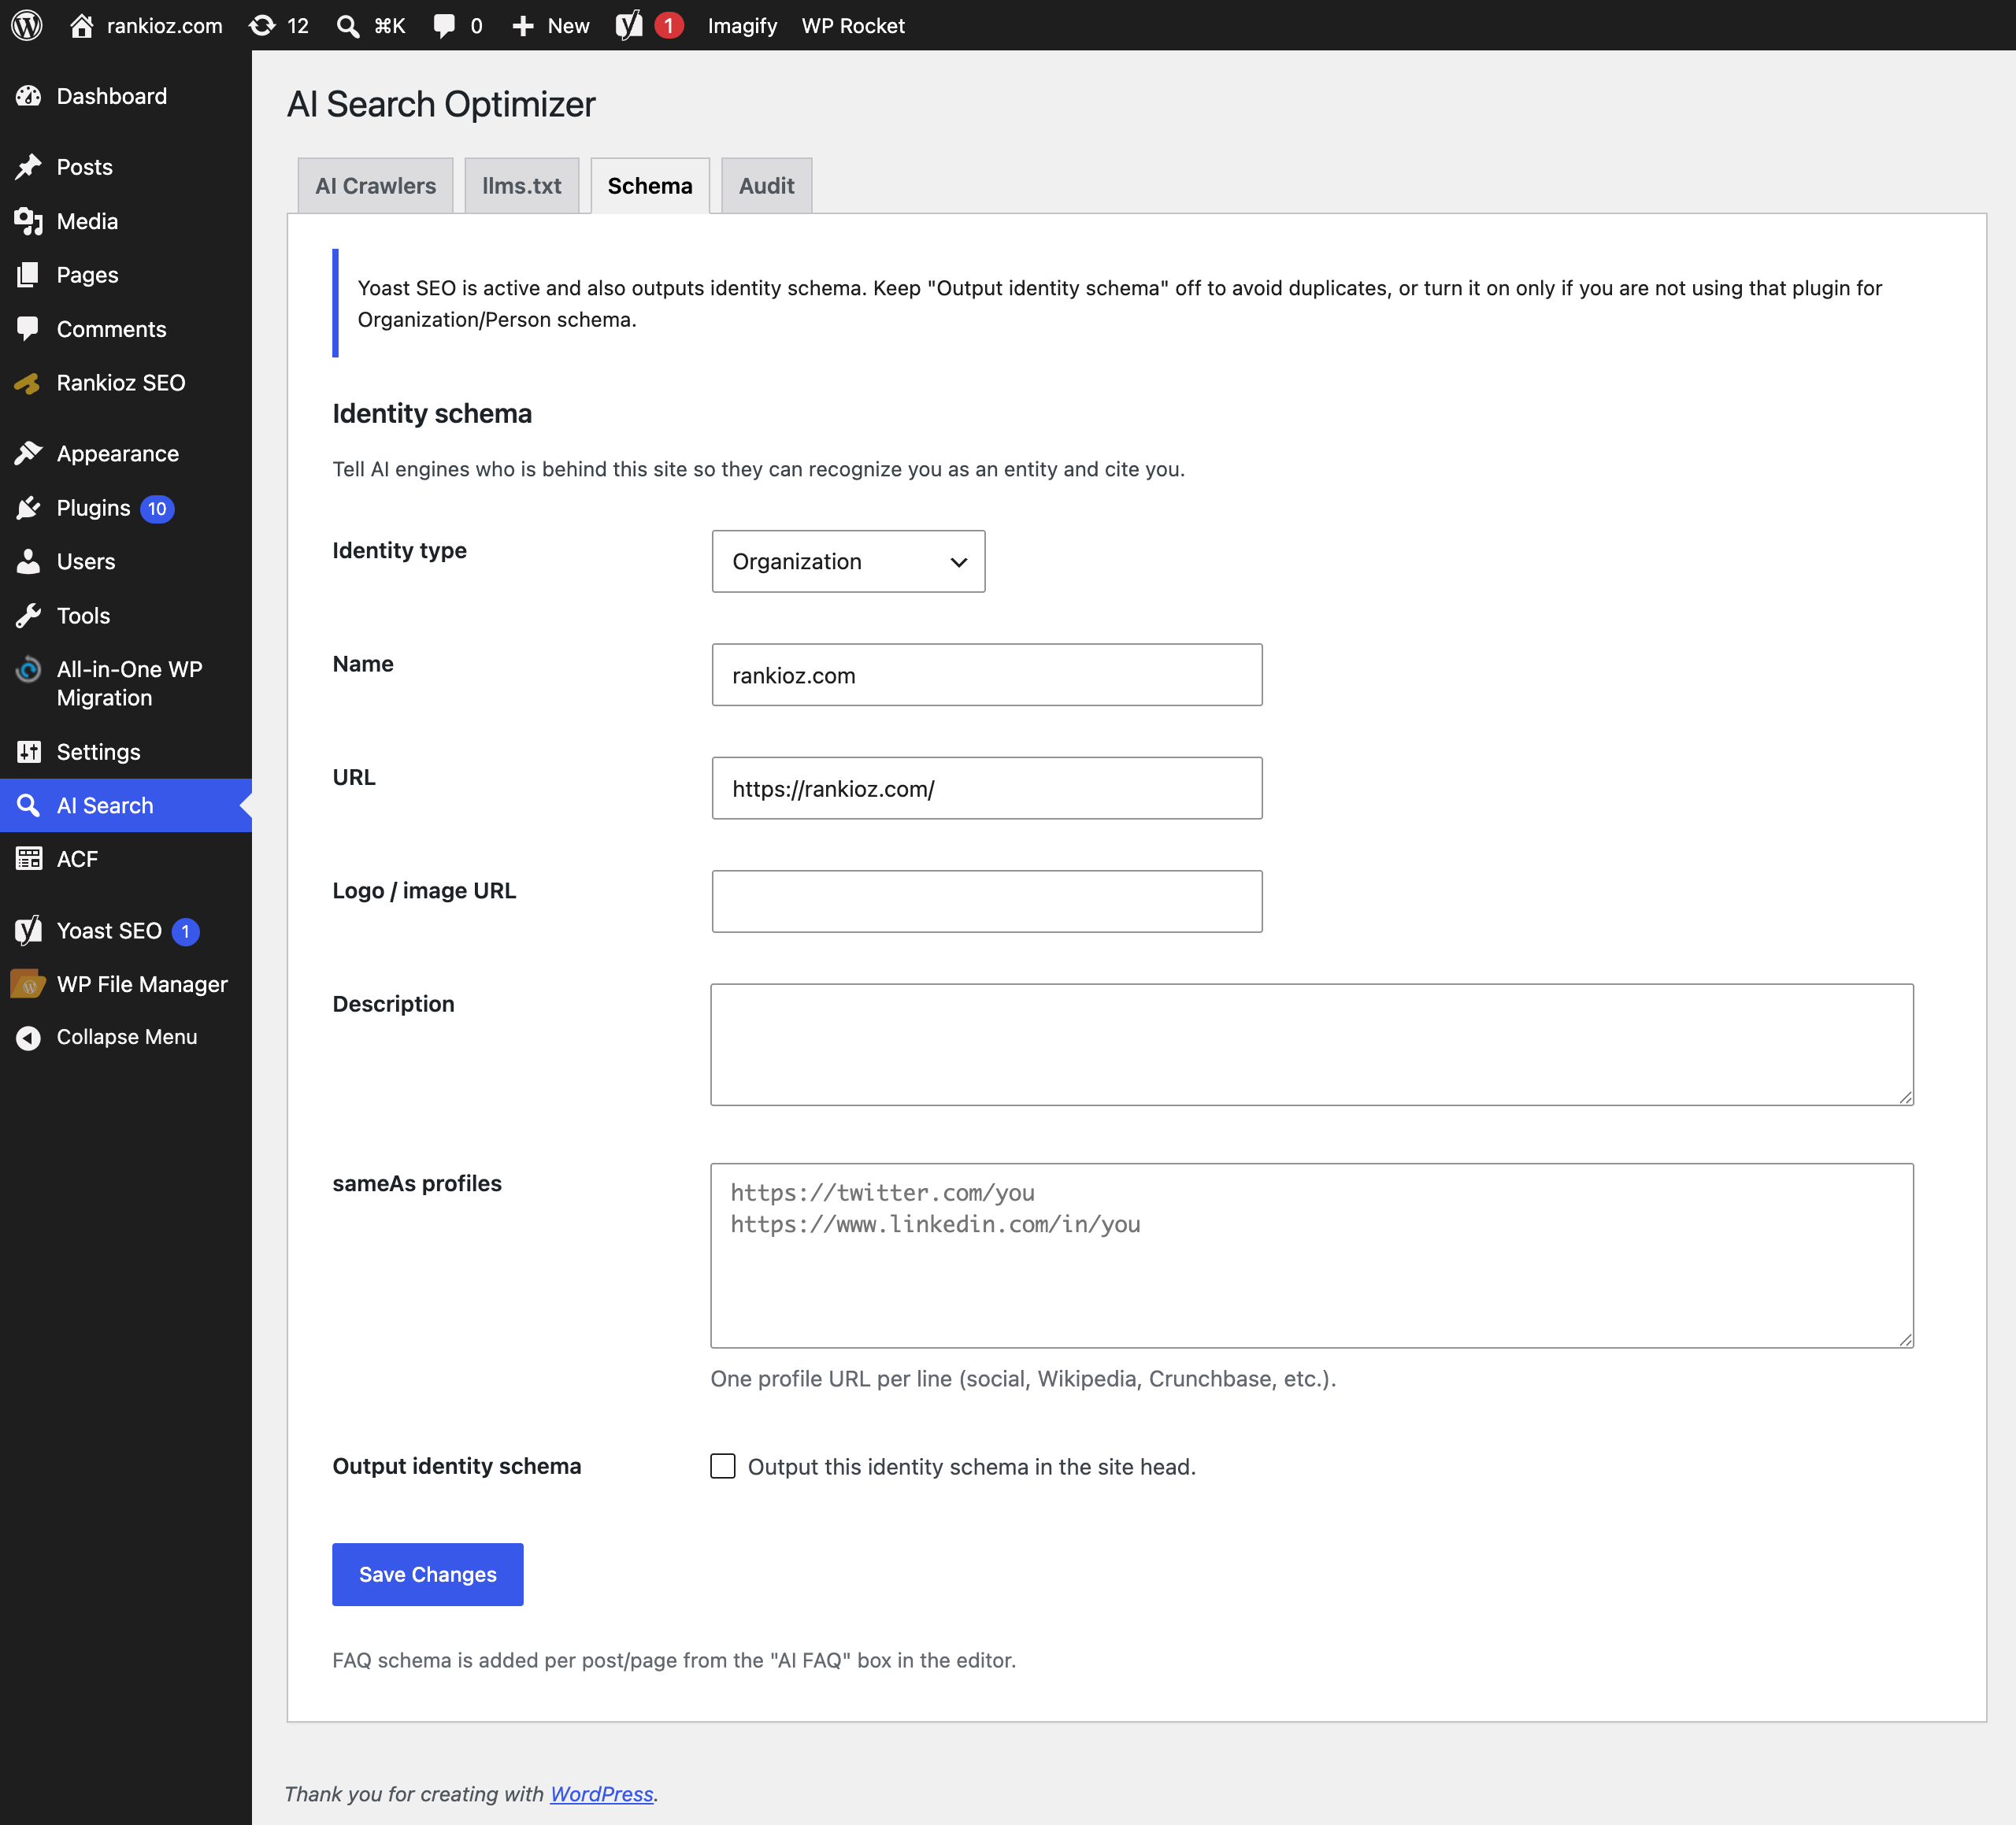Click into the sameAs profiles textarea

1312,1255
